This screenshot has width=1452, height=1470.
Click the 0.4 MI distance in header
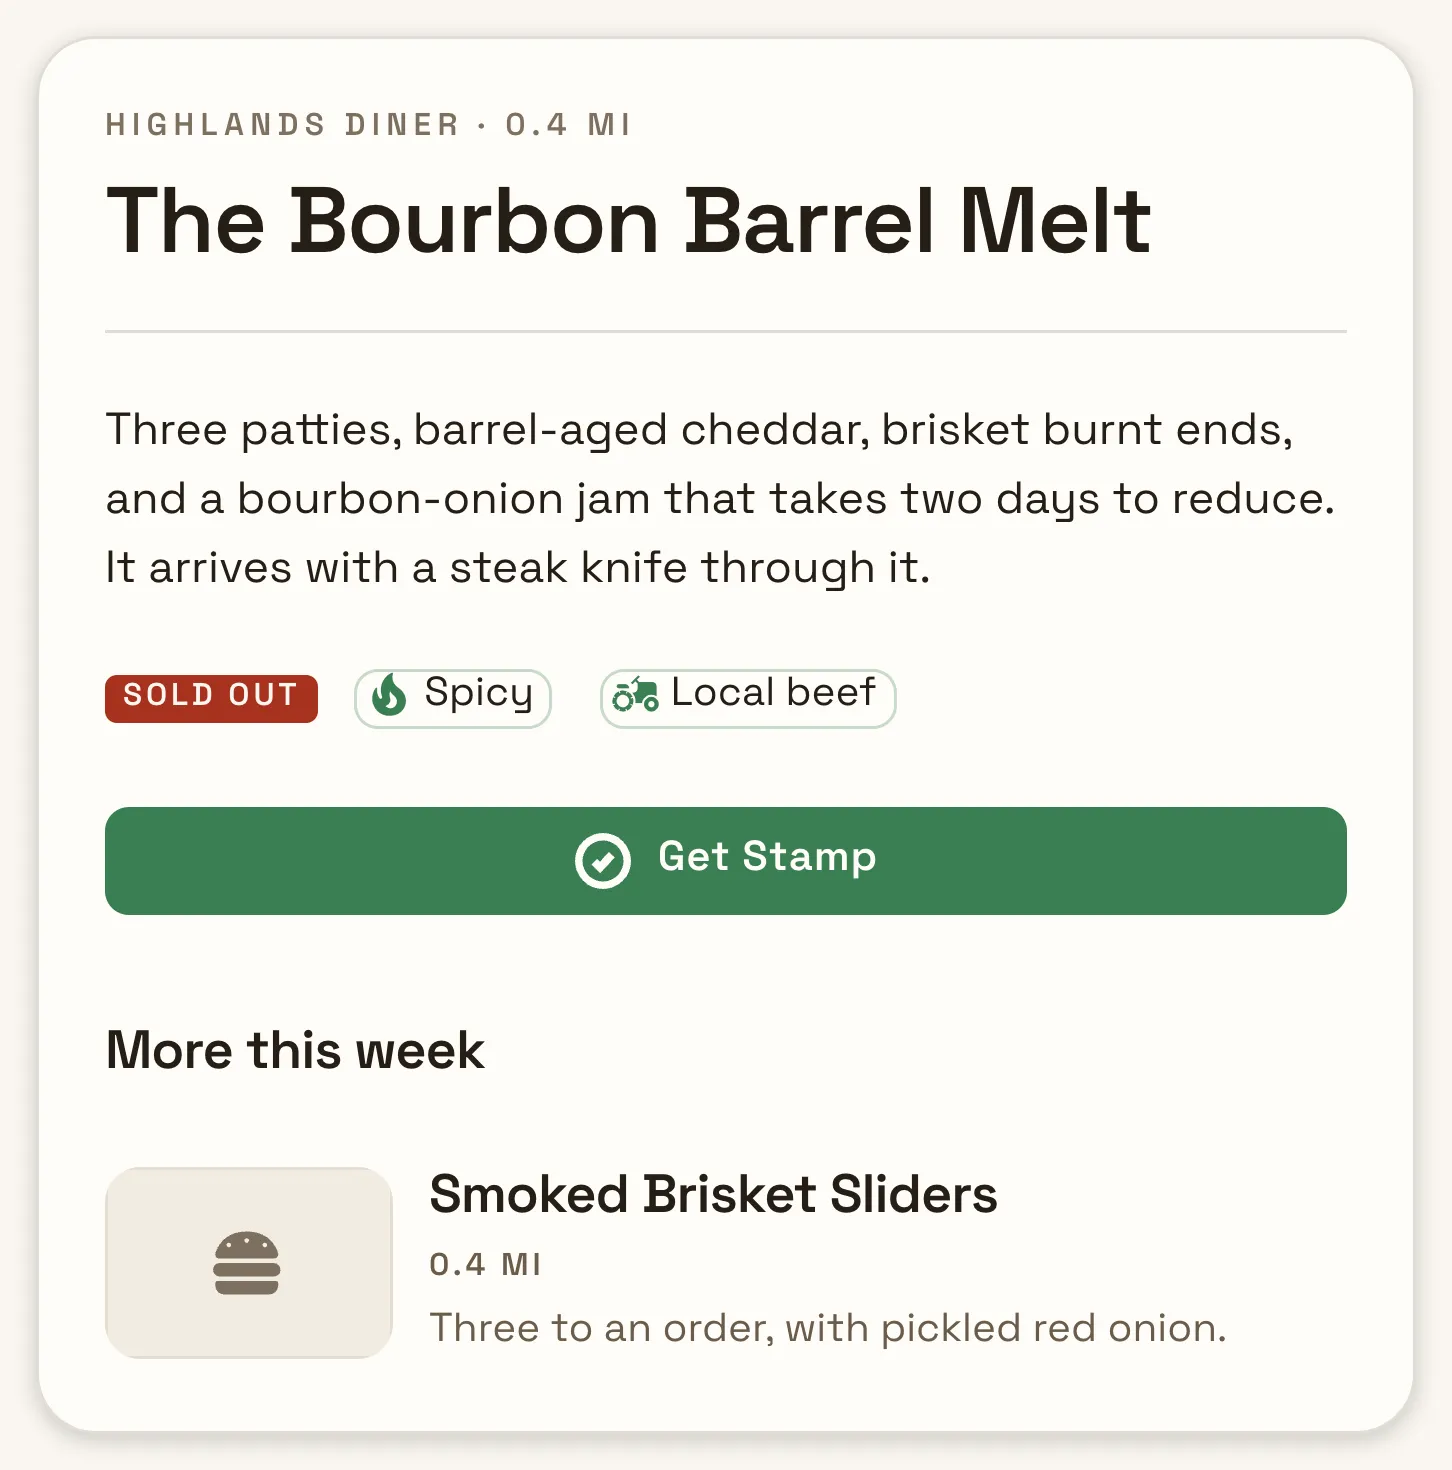tap(568, 125)
